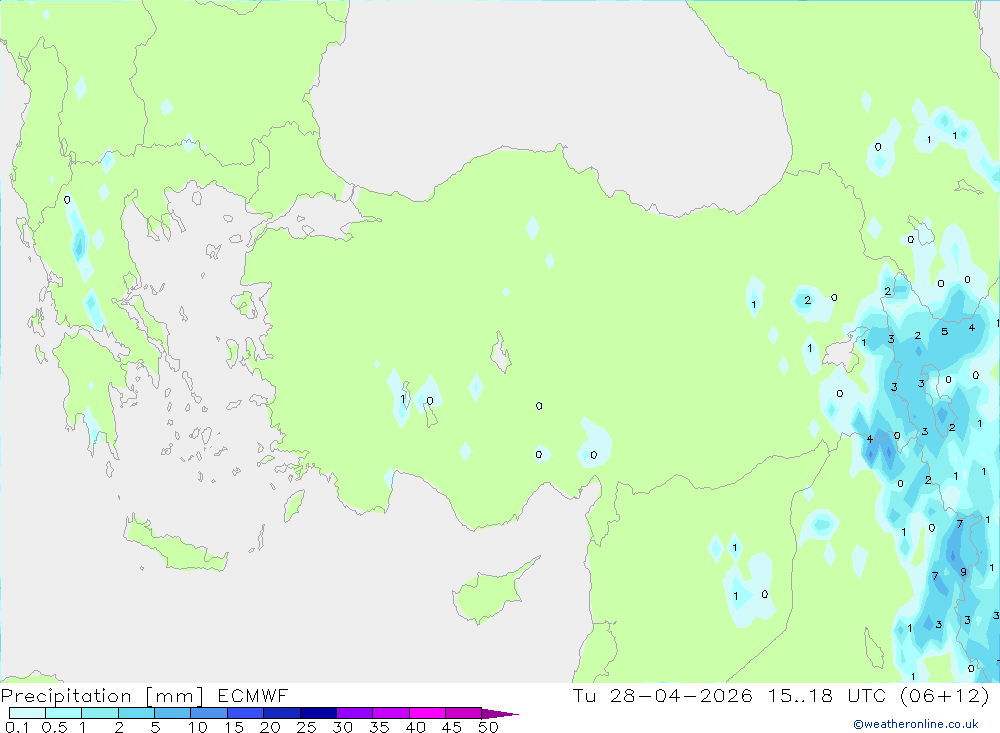The height and width of the screenshot is (733, 1000).
Task: Select the 'Precipitation [mm]' title text
Action: click(102, 696)
